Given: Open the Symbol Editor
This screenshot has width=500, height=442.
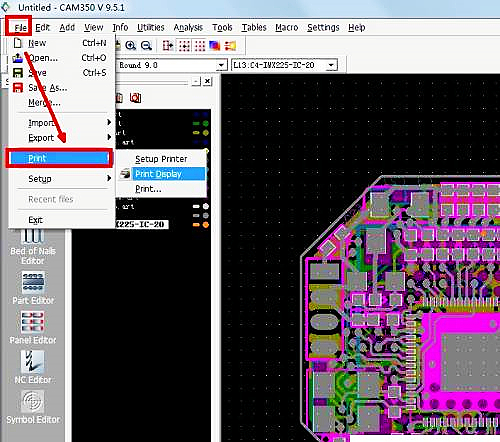Looking at the screenshot, I should [33, 407].
